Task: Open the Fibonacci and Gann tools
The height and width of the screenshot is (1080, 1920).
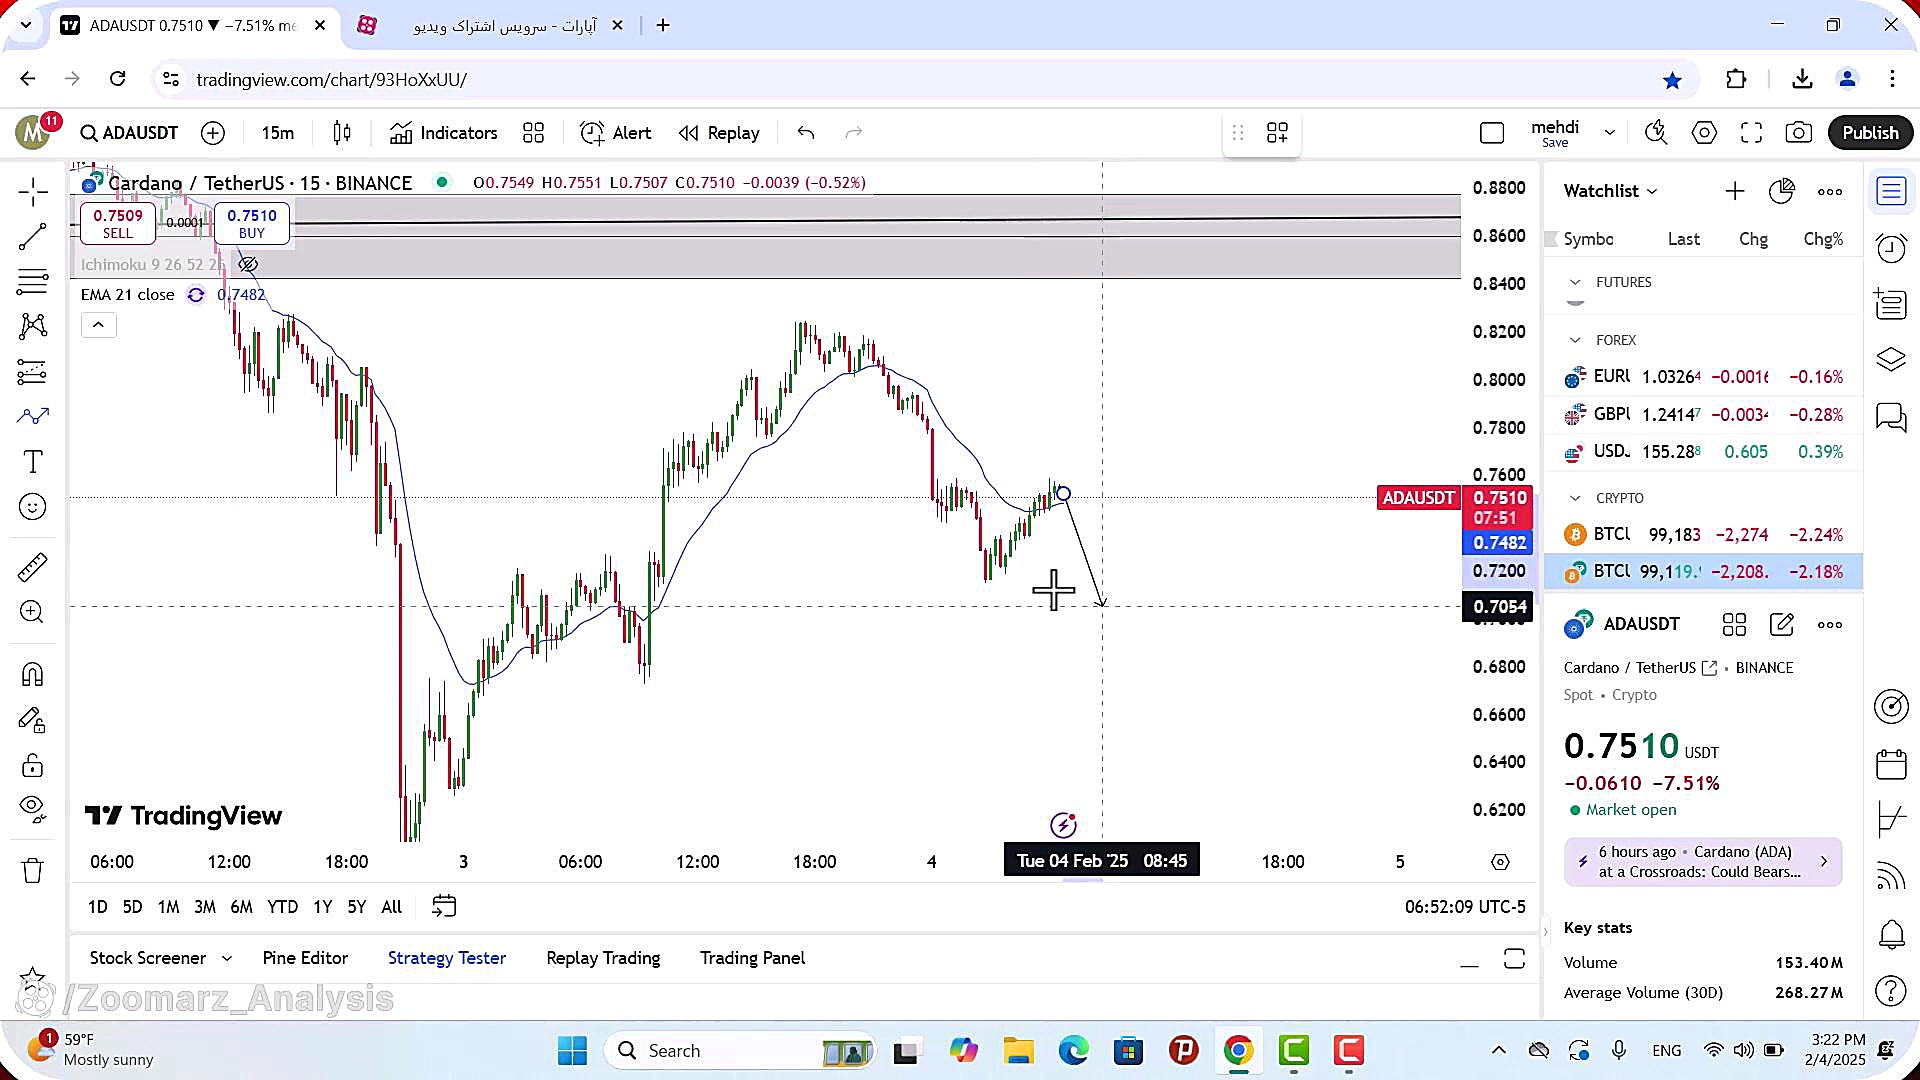Action: 32,283
